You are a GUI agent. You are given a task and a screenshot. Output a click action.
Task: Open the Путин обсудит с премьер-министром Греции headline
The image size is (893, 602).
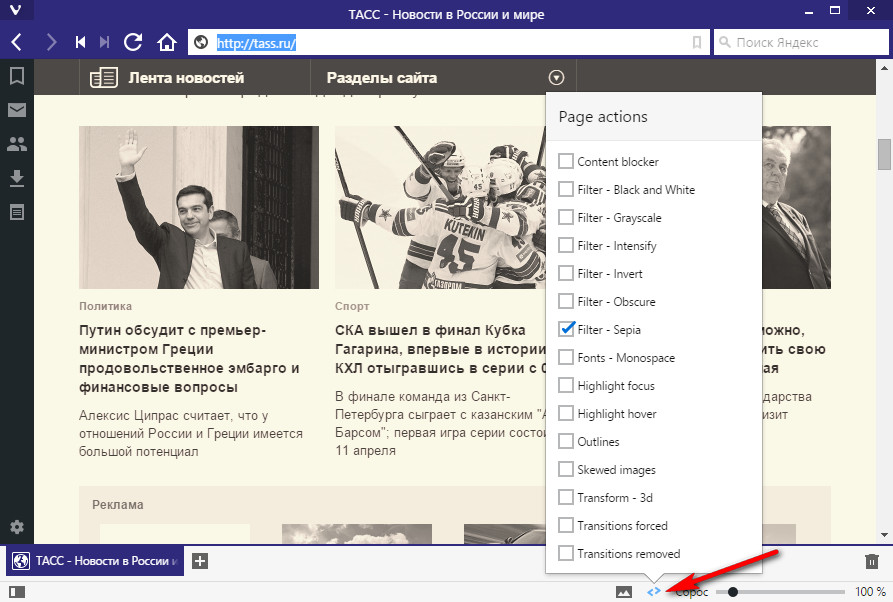coord(189,359)
